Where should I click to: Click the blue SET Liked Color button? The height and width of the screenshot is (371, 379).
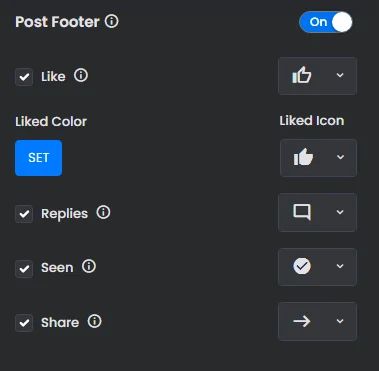click(39, 158)
